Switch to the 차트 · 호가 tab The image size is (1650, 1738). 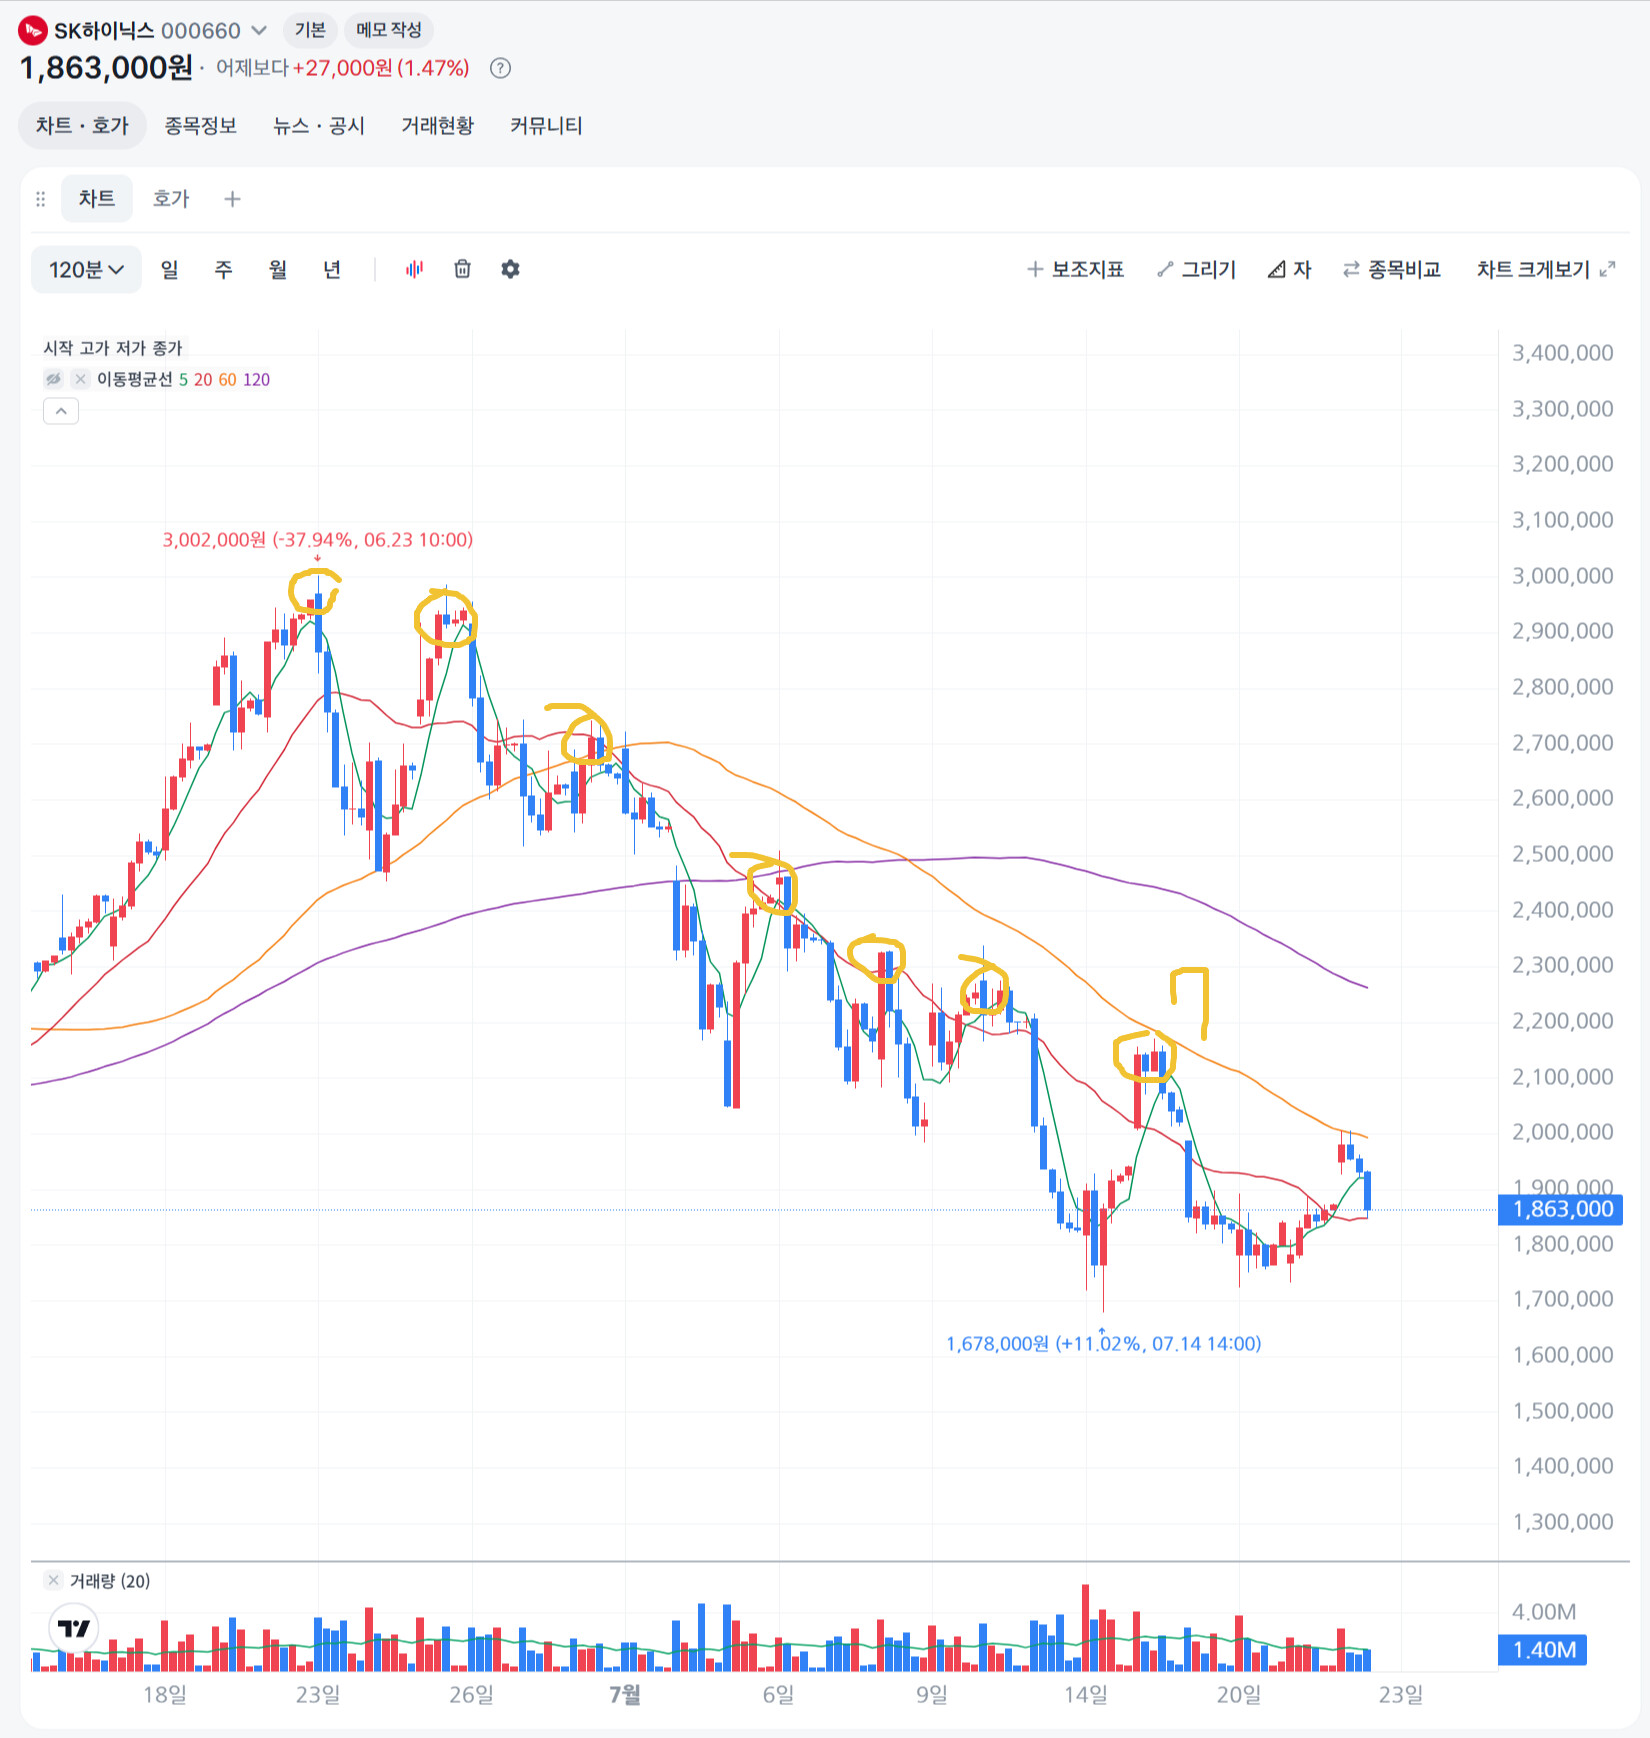tap(83, 126)
